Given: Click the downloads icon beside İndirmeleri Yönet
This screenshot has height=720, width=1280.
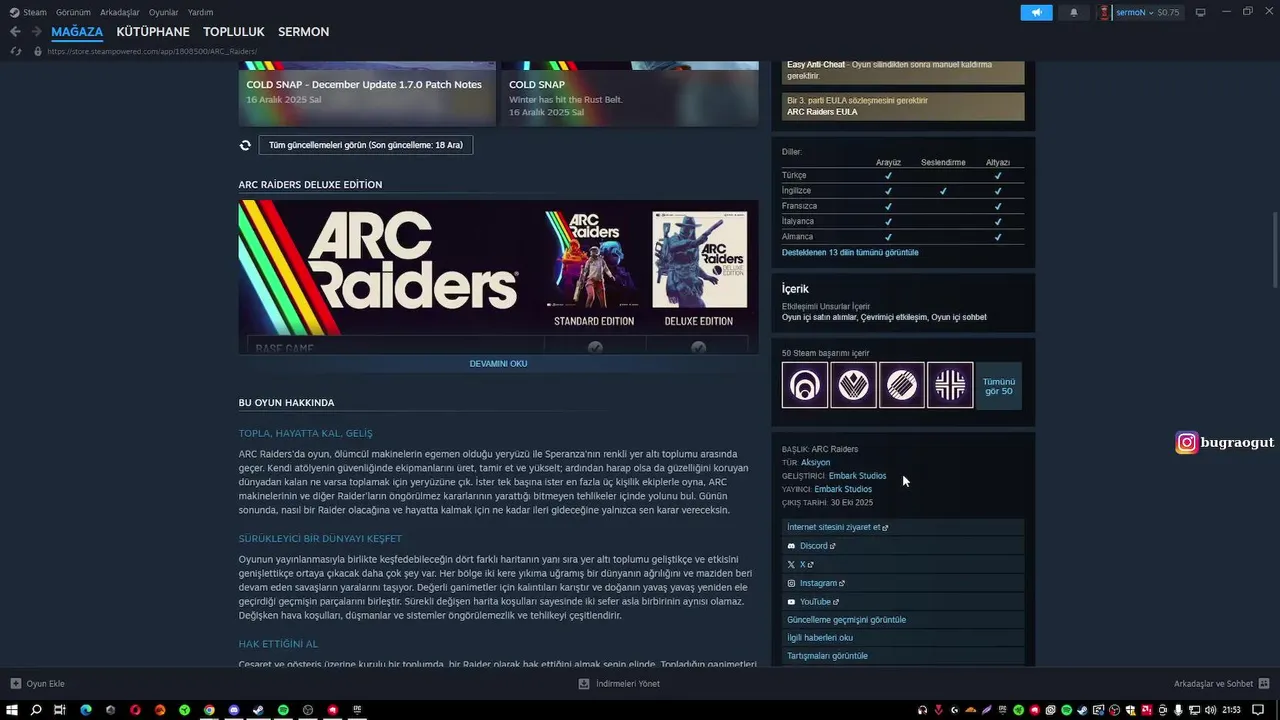Looking at the screenshot, I should coord(584,684).
